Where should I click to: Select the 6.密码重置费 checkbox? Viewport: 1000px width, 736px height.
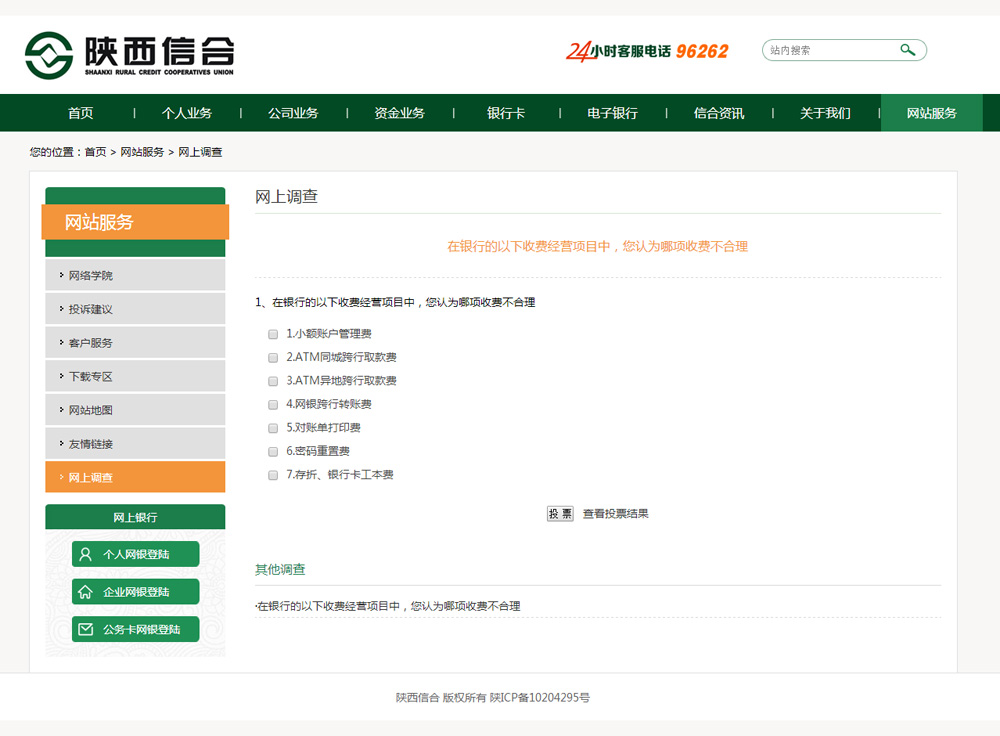272,452
